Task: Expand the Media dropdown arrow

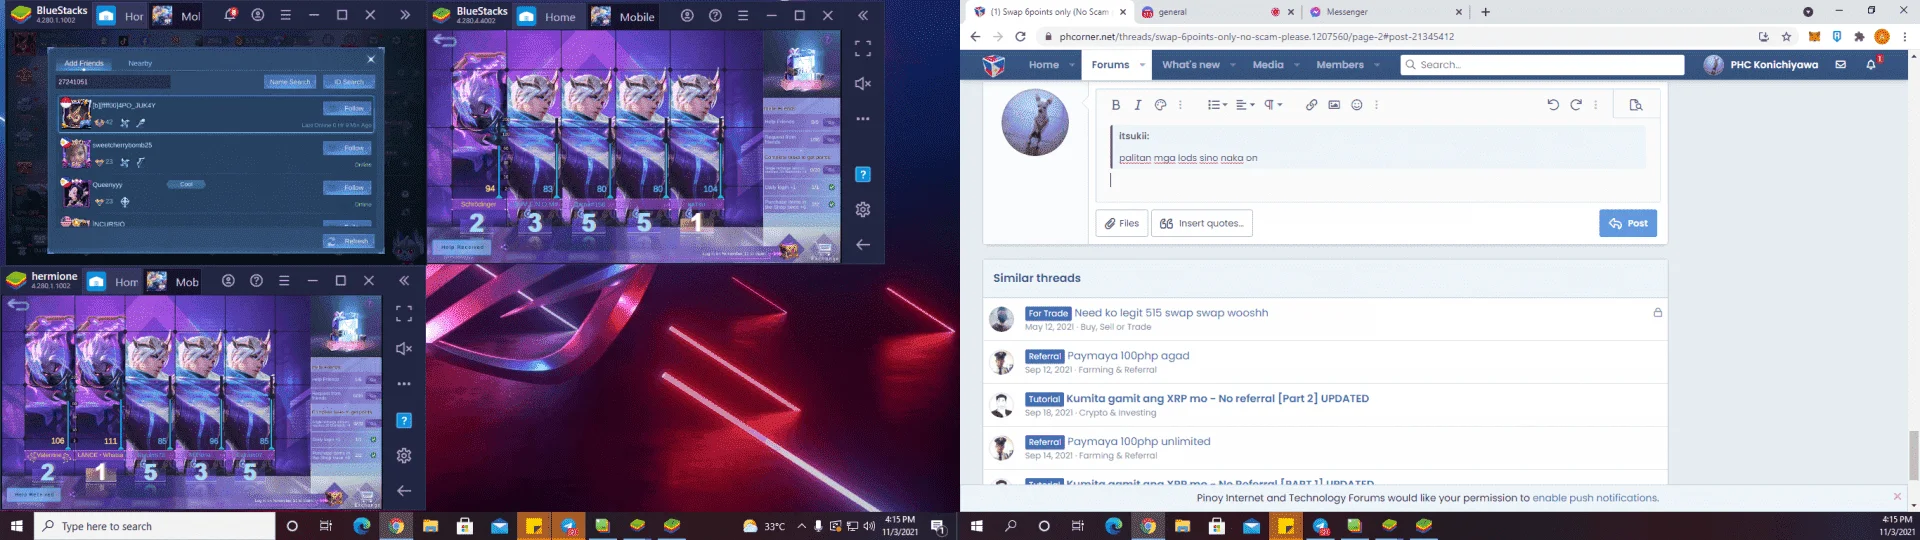Action: (1297, 65)
